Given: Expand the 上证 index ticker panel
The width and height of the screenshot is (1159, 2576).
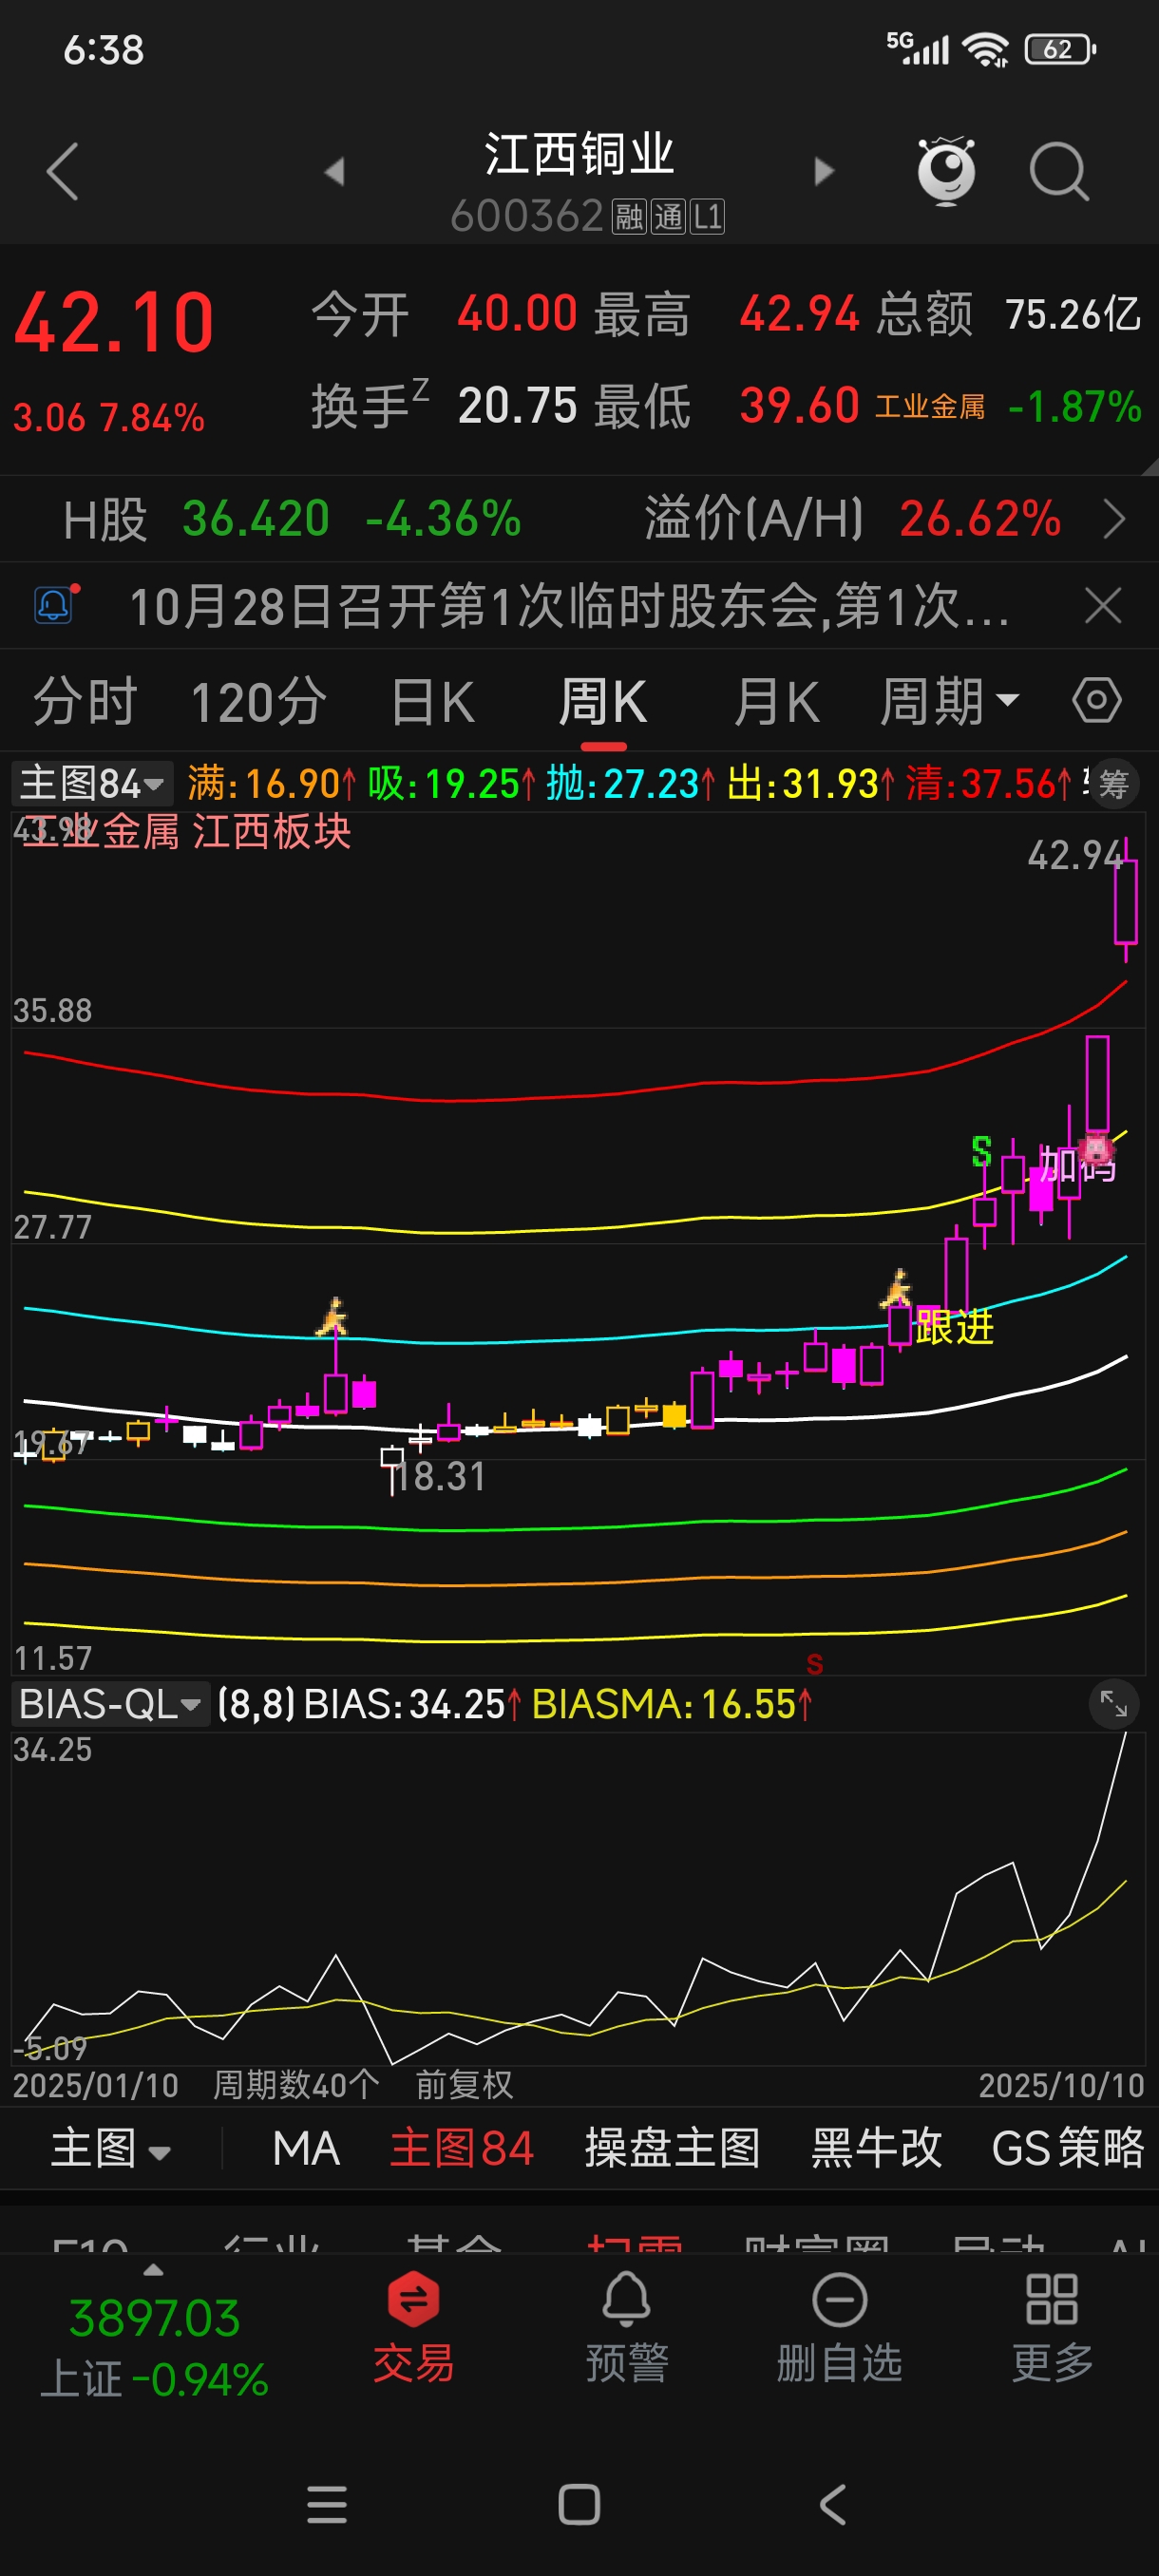Looking at the screenshot, I should tap(154, 2336).
